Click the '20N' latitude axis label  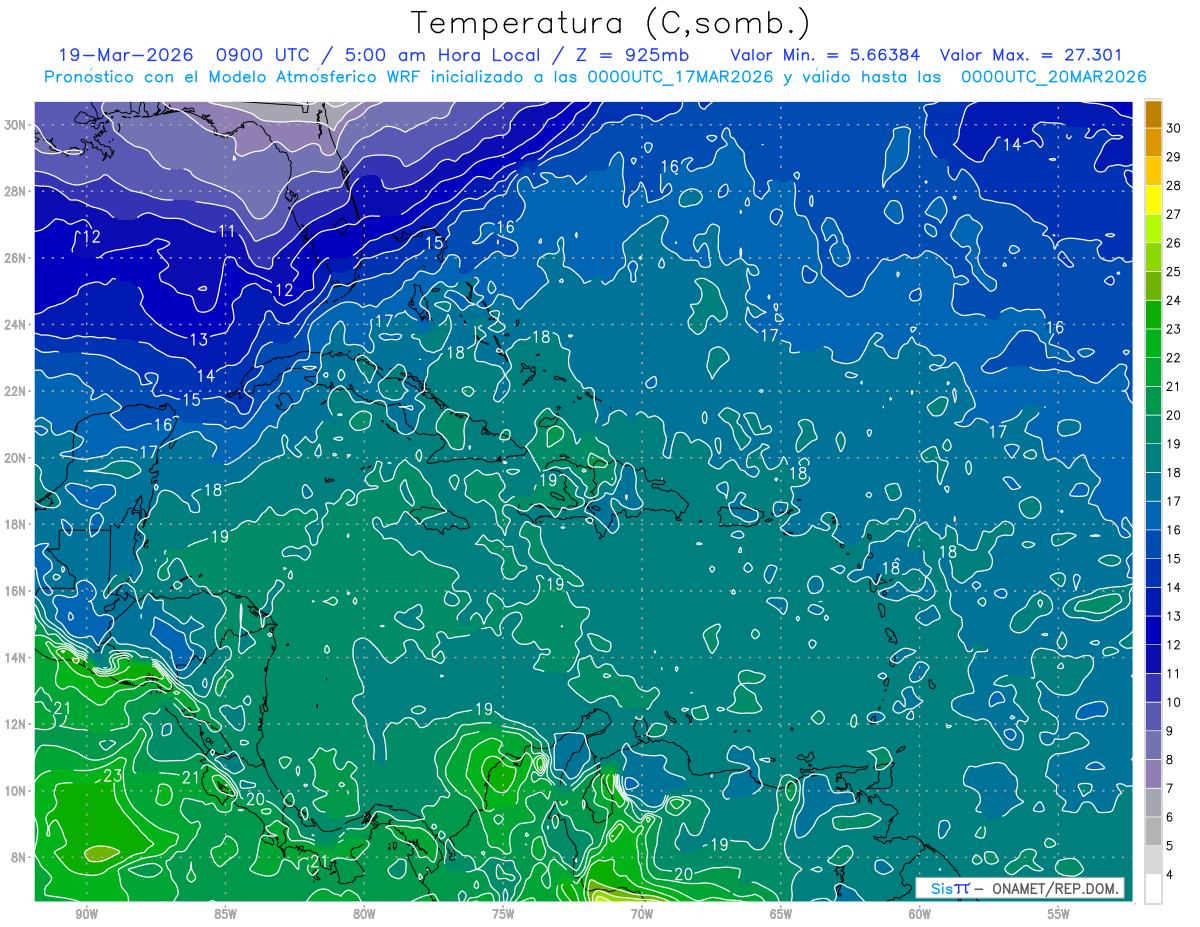(17, 458)
